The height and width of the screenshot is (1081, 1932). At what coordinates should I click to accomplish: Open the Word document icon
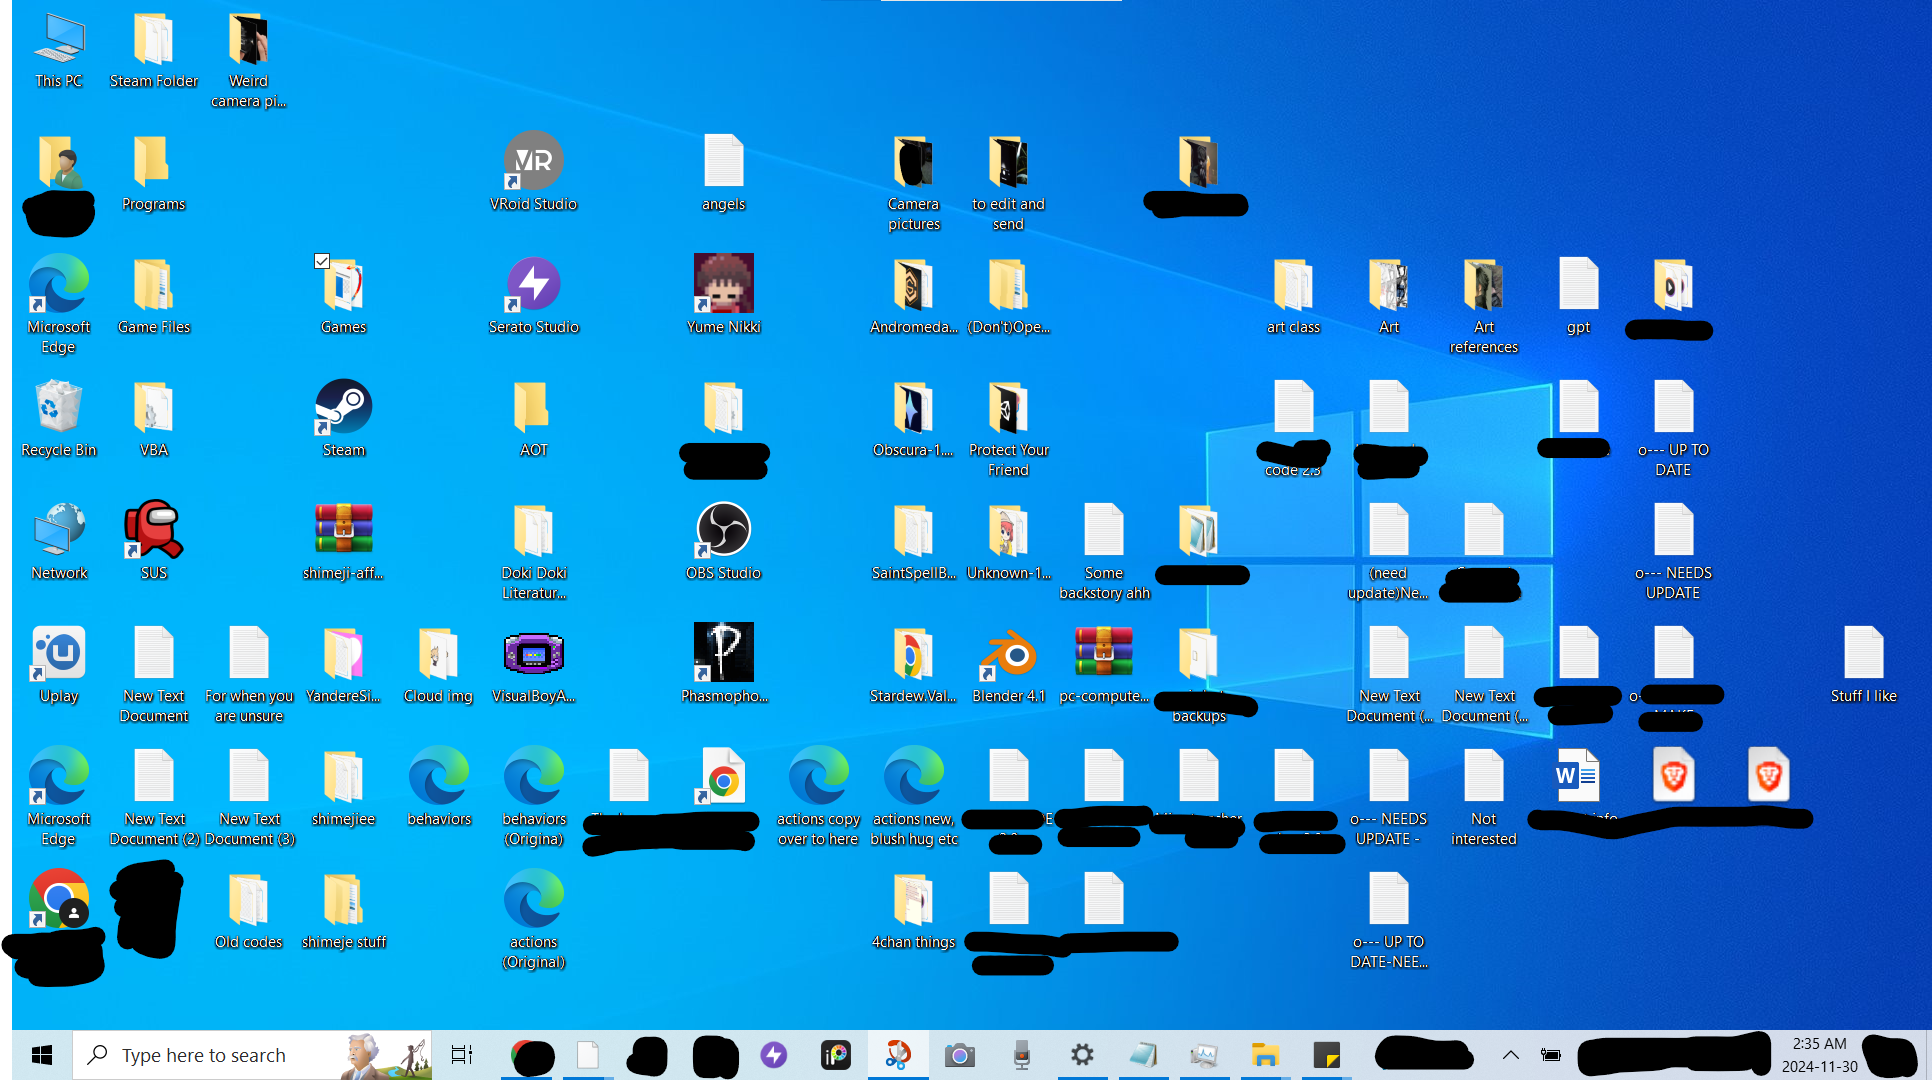[x=1578, y=775]
